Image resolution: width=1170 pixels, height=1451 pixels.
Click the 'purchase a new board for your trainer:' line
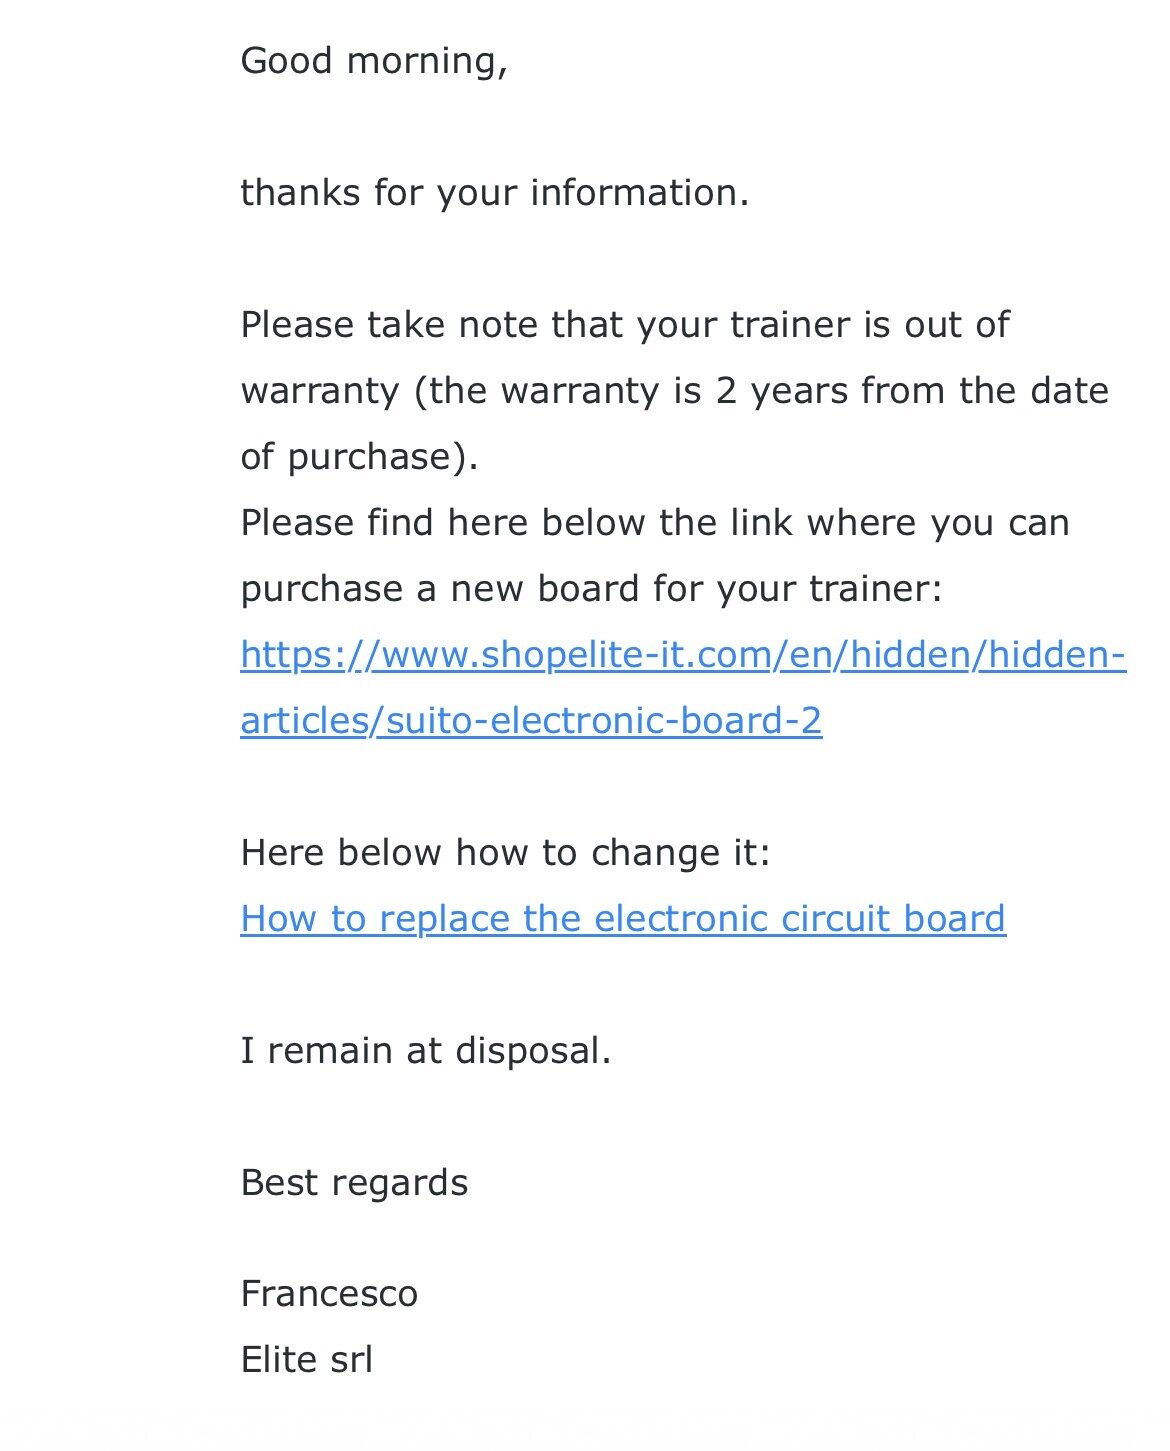[x=590, y=589]
